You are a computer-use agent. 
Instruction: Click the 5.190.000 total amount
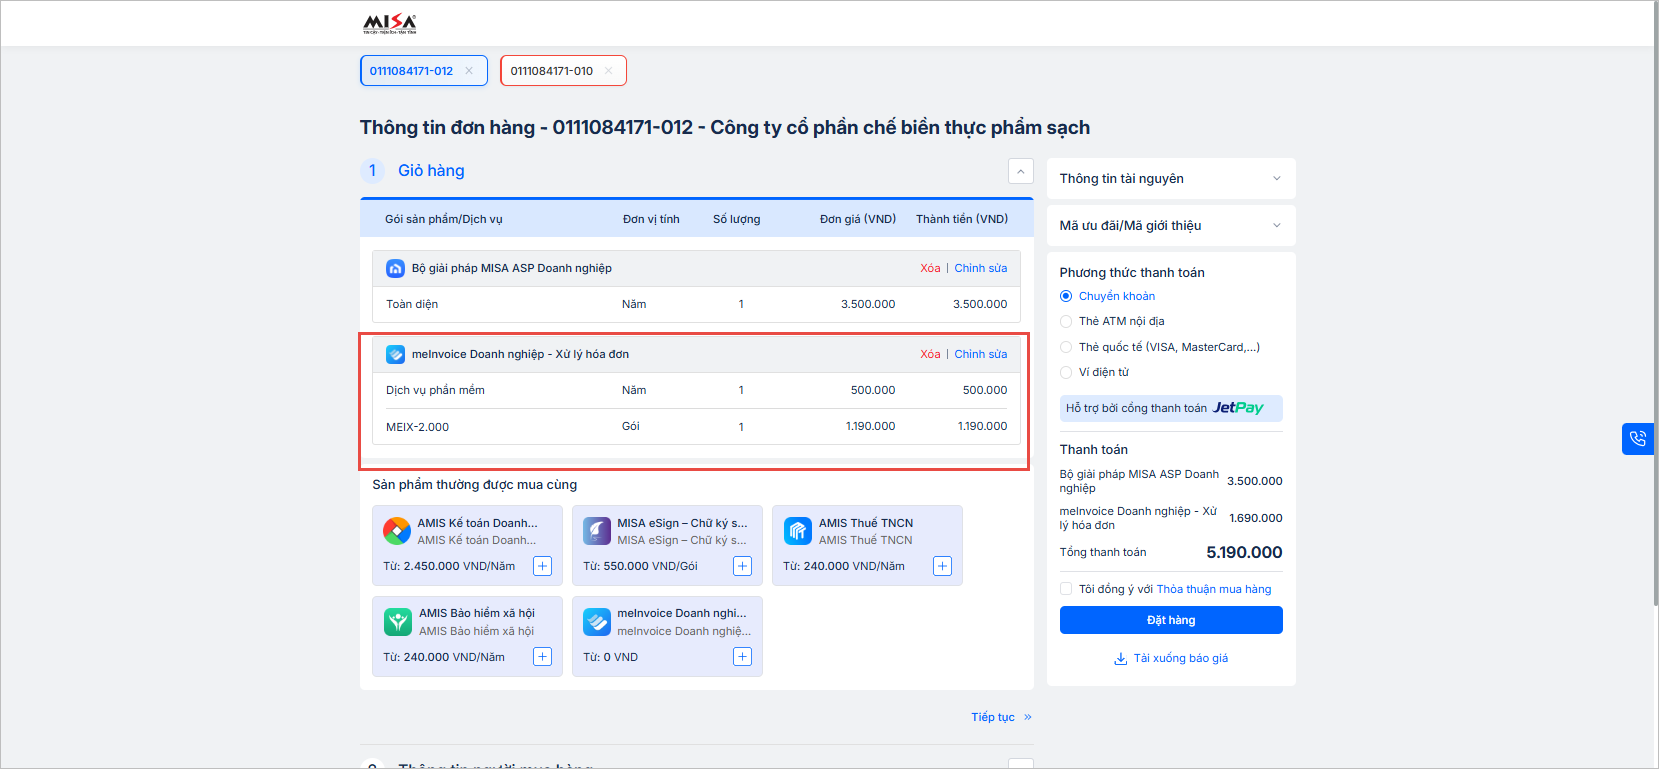click(x=1244, y=553)
